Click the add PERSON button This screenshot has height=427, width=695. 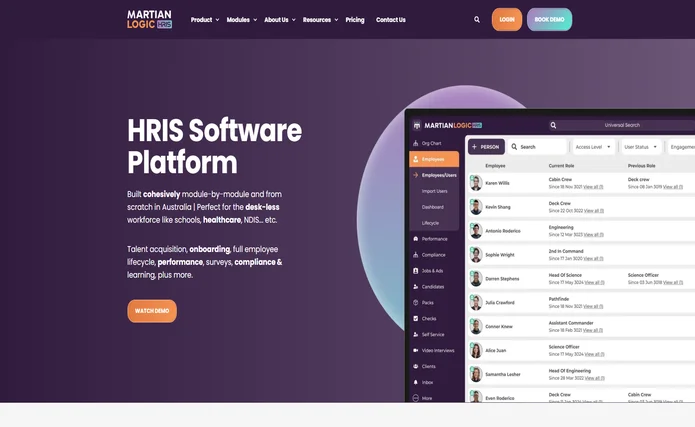pos(486,147)
